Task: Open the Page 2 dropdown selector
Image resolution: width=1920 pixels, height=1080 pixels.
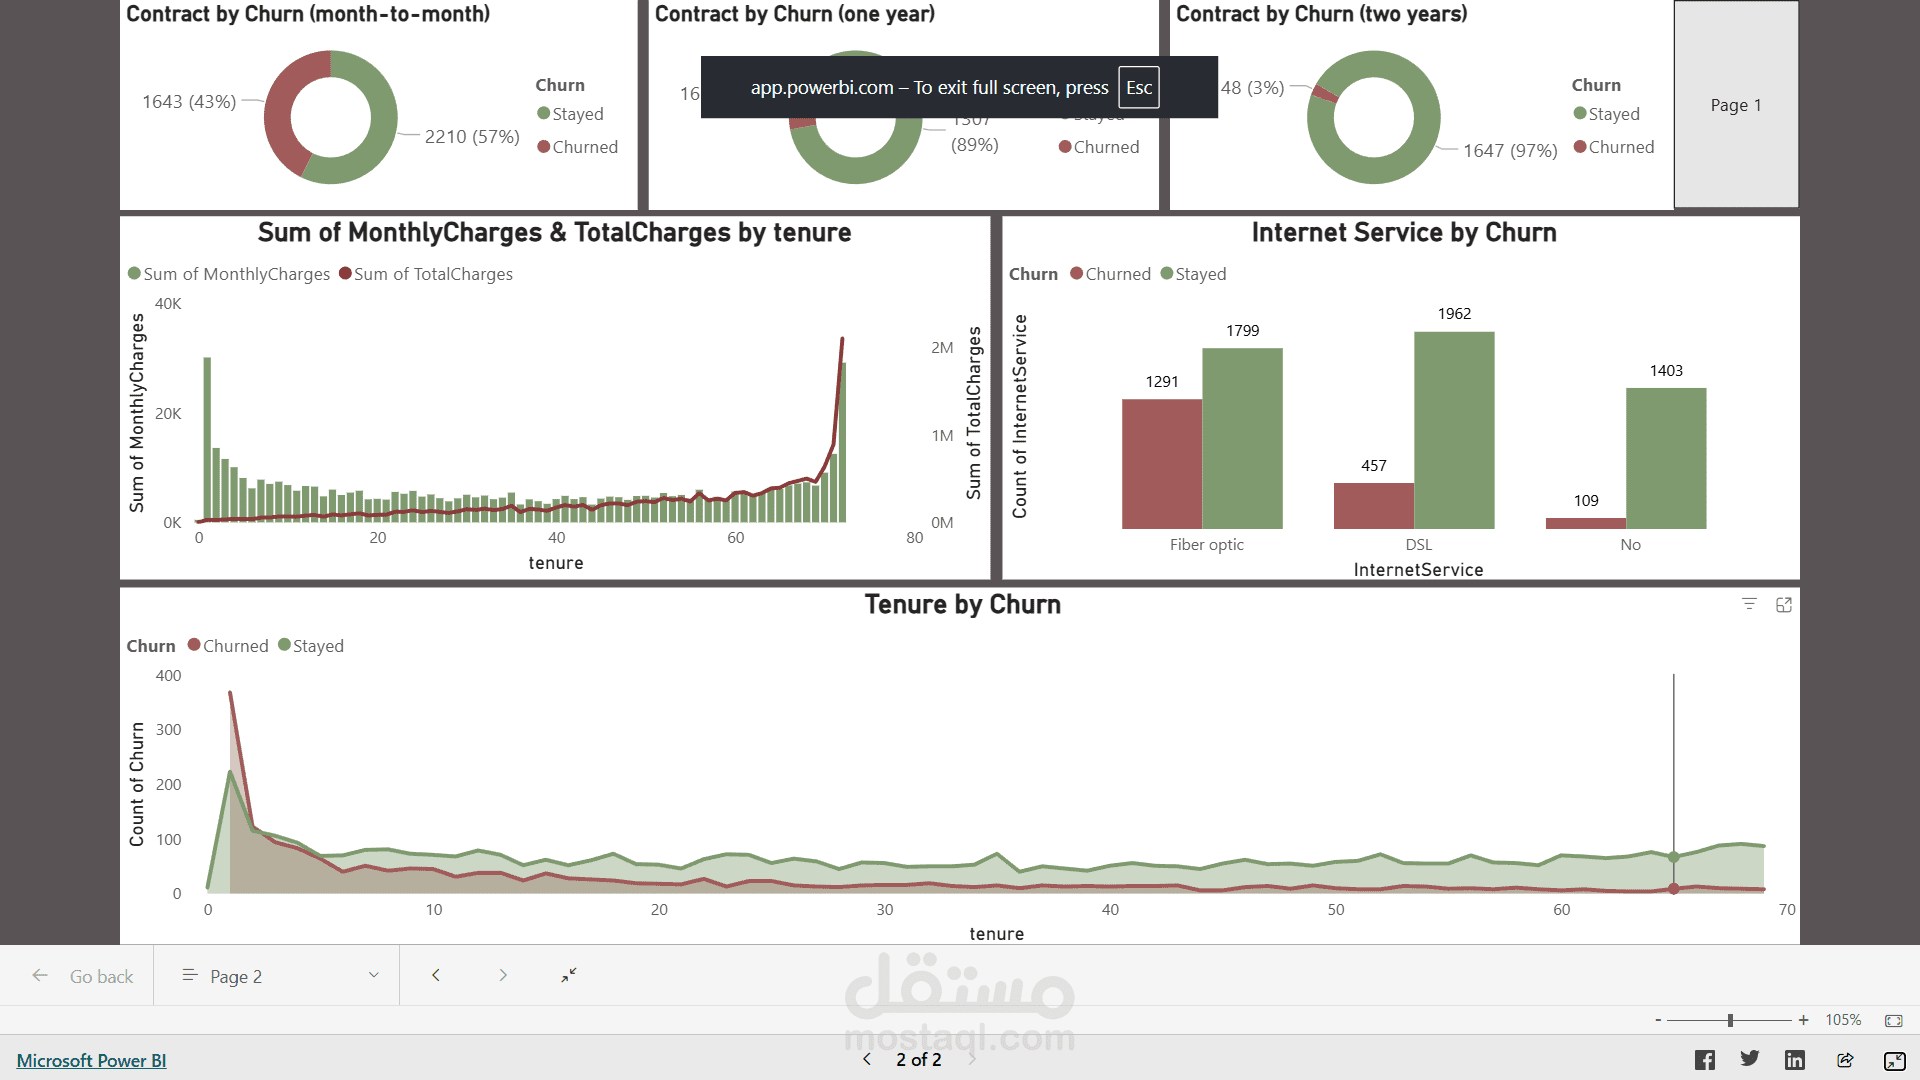Action: [277, 976]
